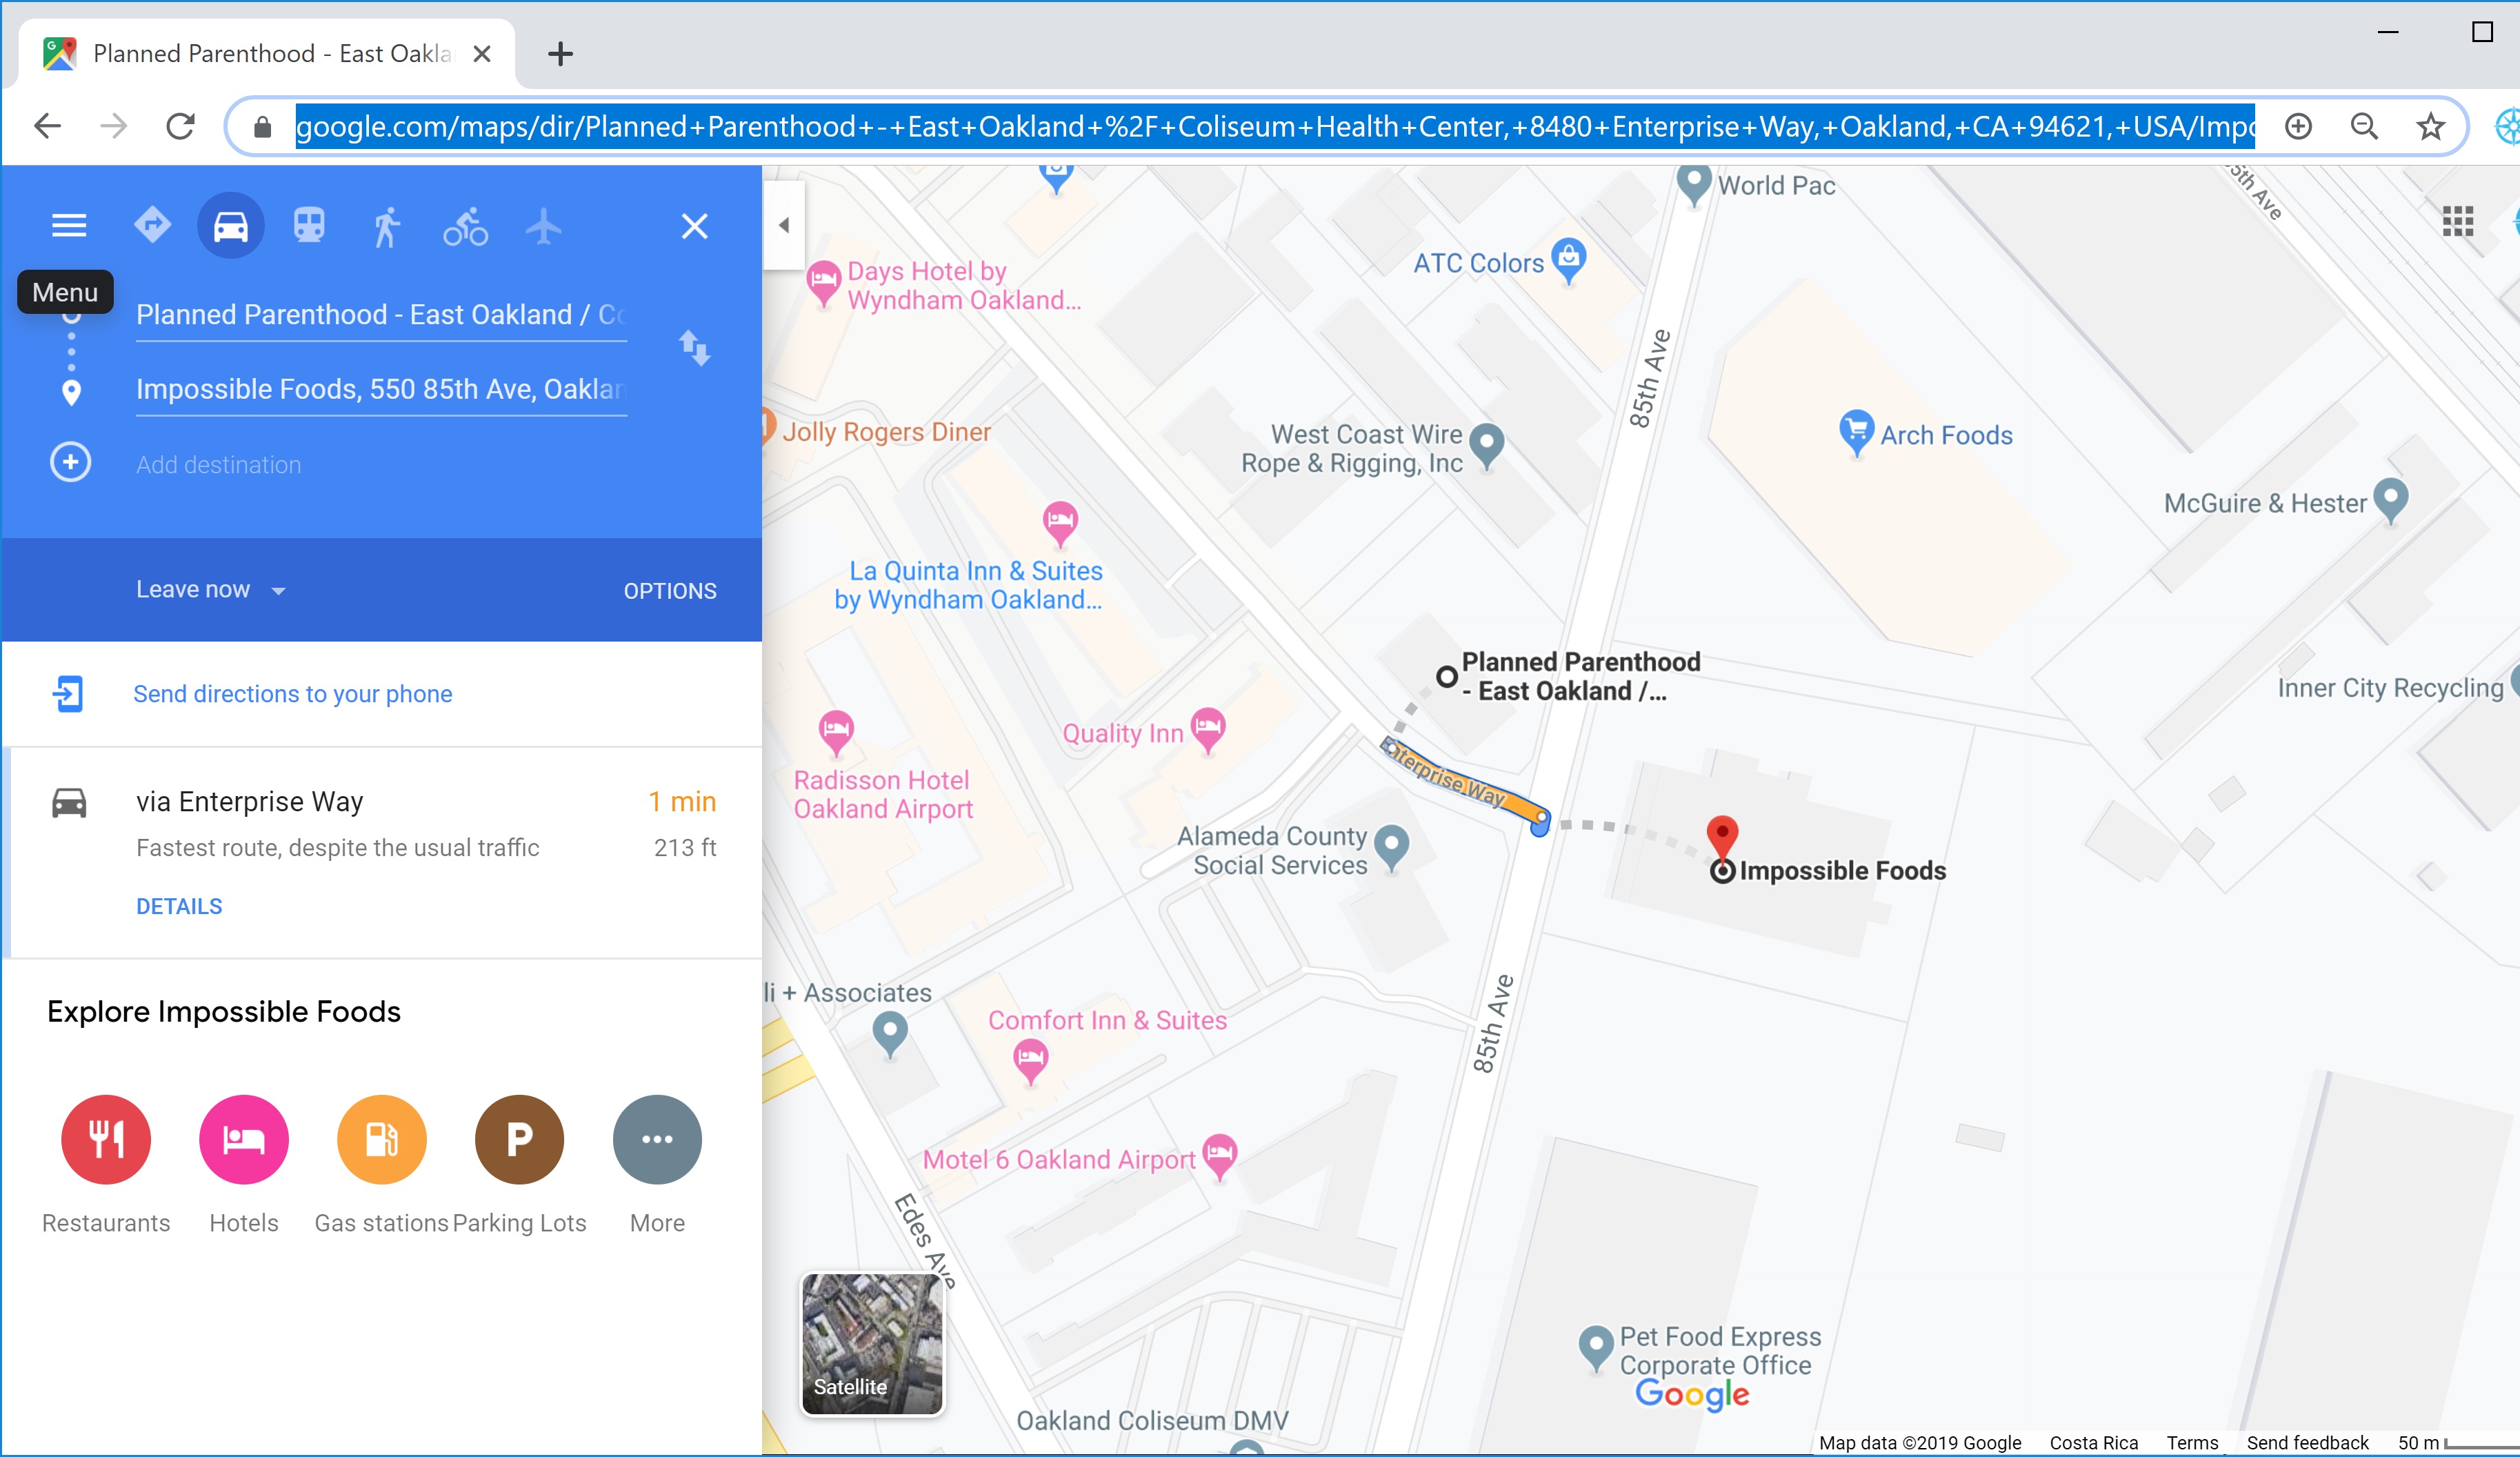2520x1457 pixels.
Task: Select the Planned Parenthood - East Oakland tab
Action: click(x=268, y=54)
